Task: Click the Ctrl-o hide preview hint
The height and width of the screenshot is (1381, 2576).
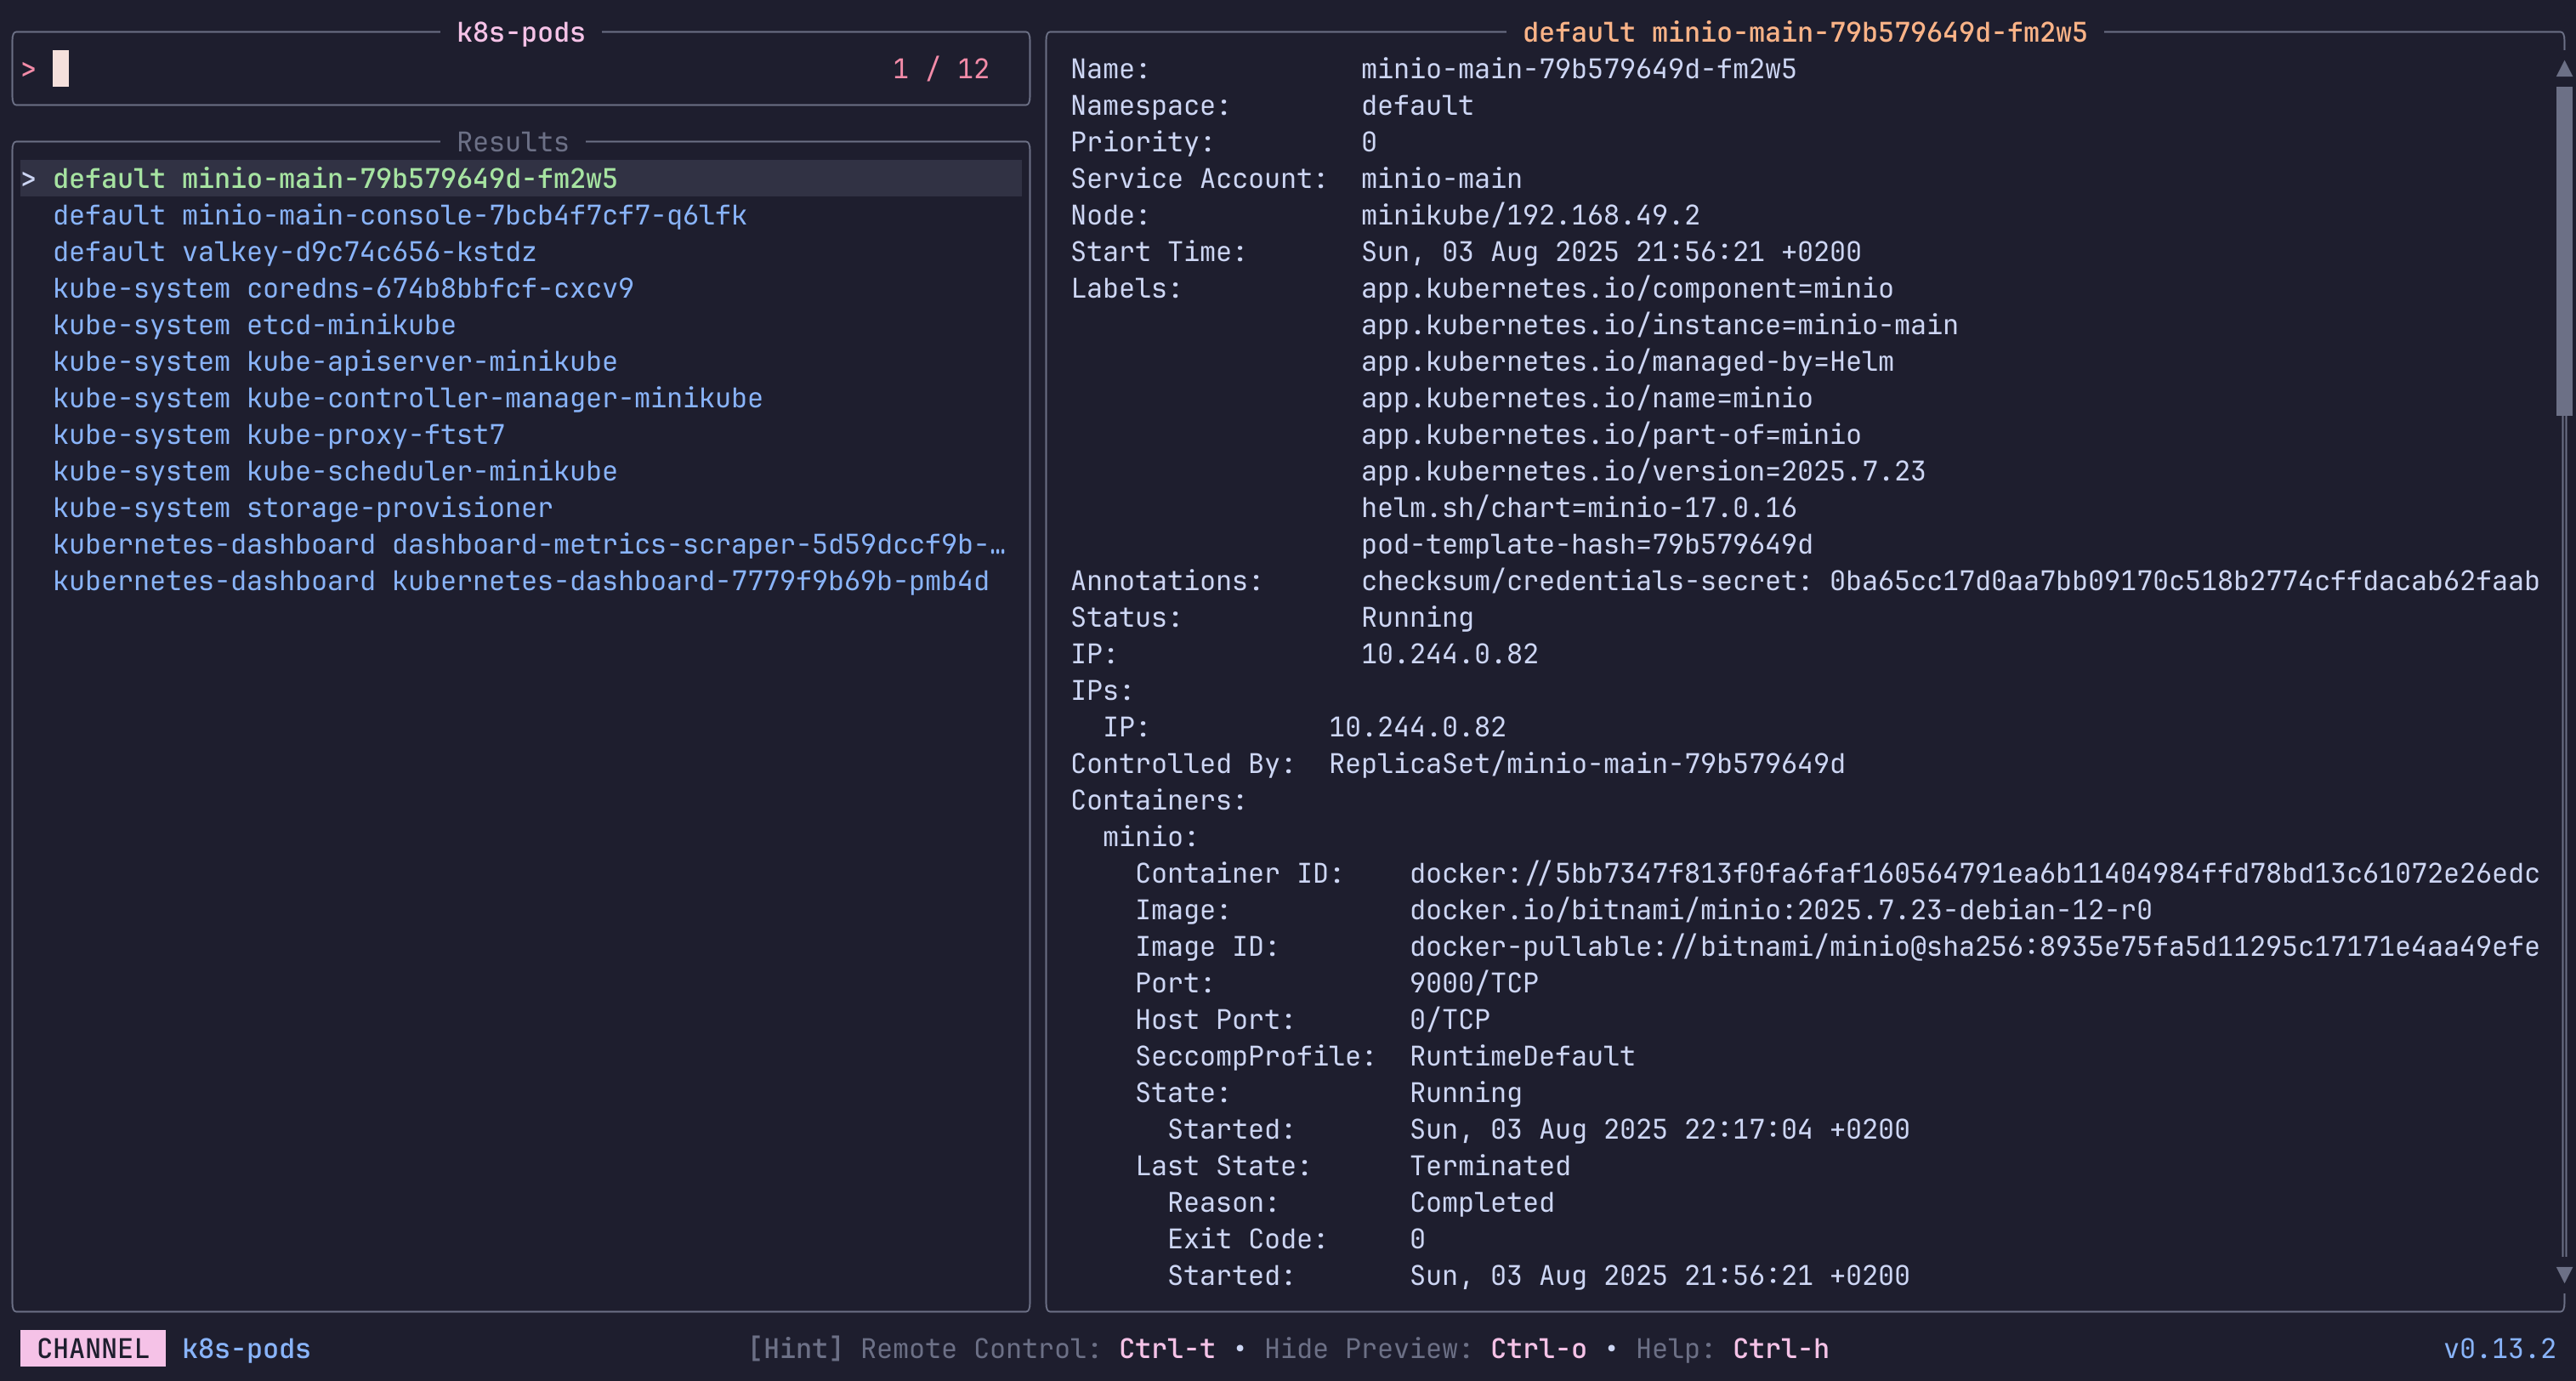Action: [1538, 1349]
